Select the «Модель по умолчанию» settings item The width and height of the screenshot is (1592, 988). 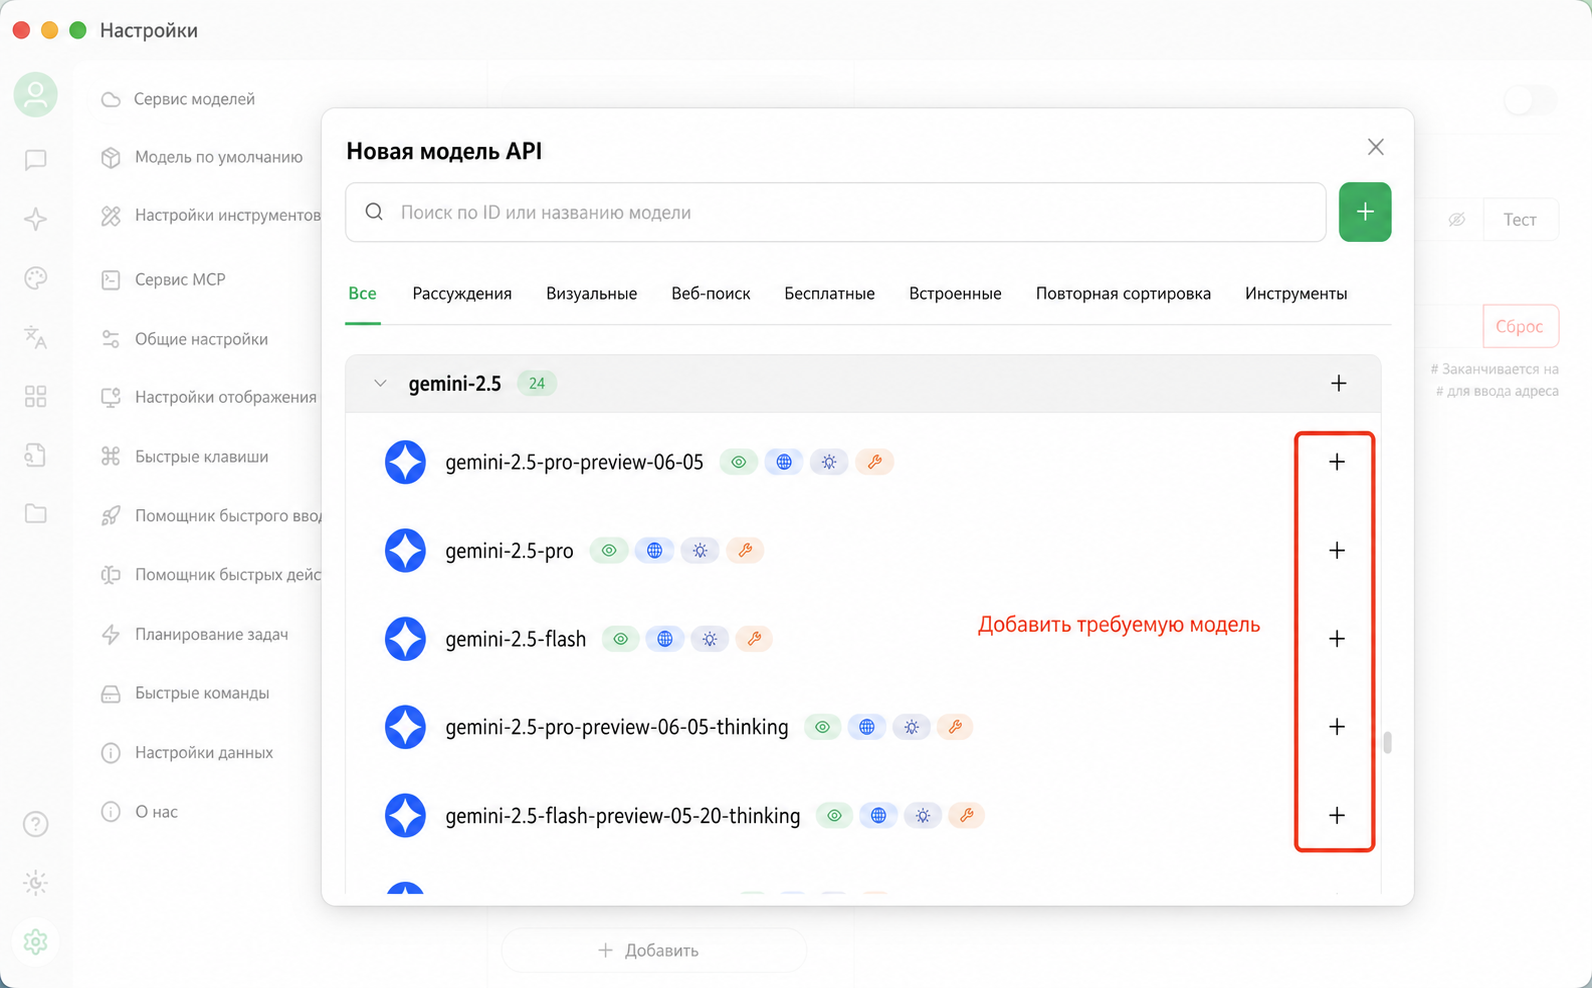[201, 157]
